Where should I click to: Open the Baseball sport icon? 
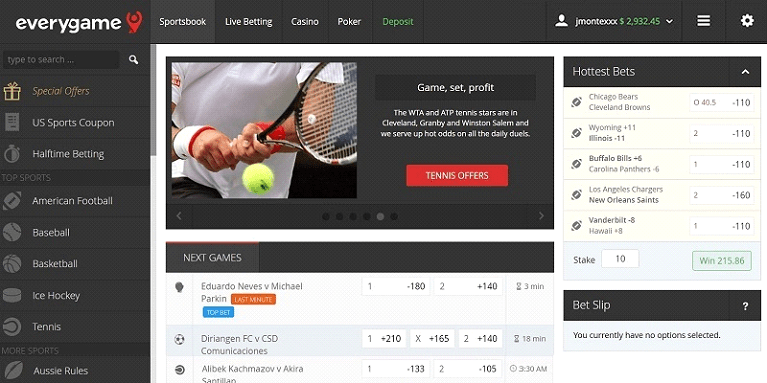coord(12,232)
